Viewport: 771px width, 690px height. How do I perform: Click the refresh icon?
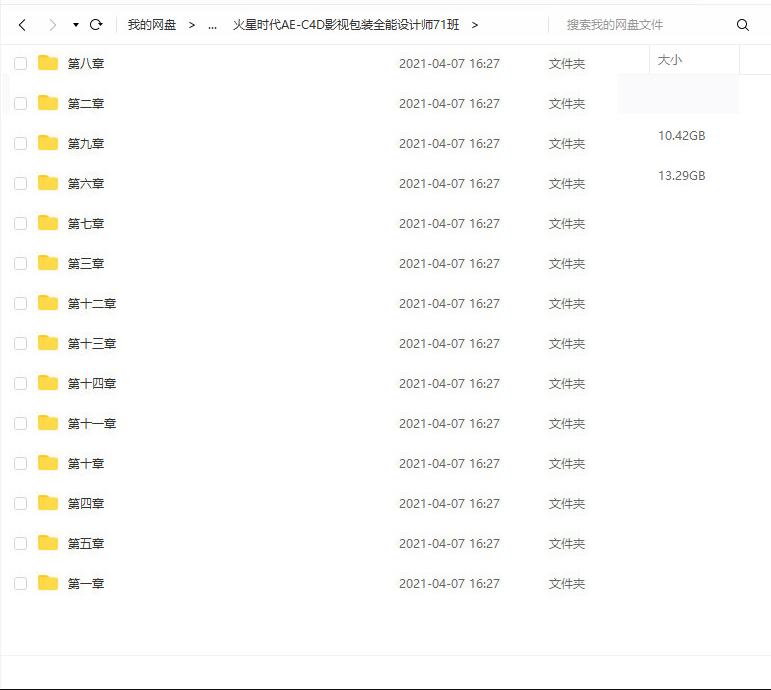point(96,25)
